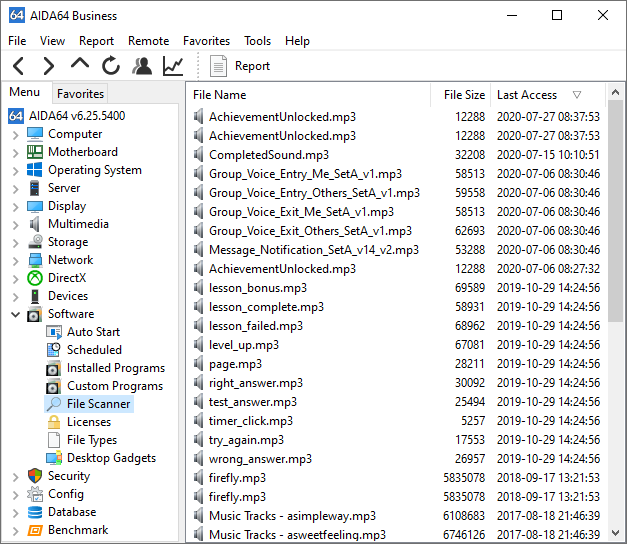Open the Favorites menu
This screenshot has width=627, height=544.
[206, 41]
